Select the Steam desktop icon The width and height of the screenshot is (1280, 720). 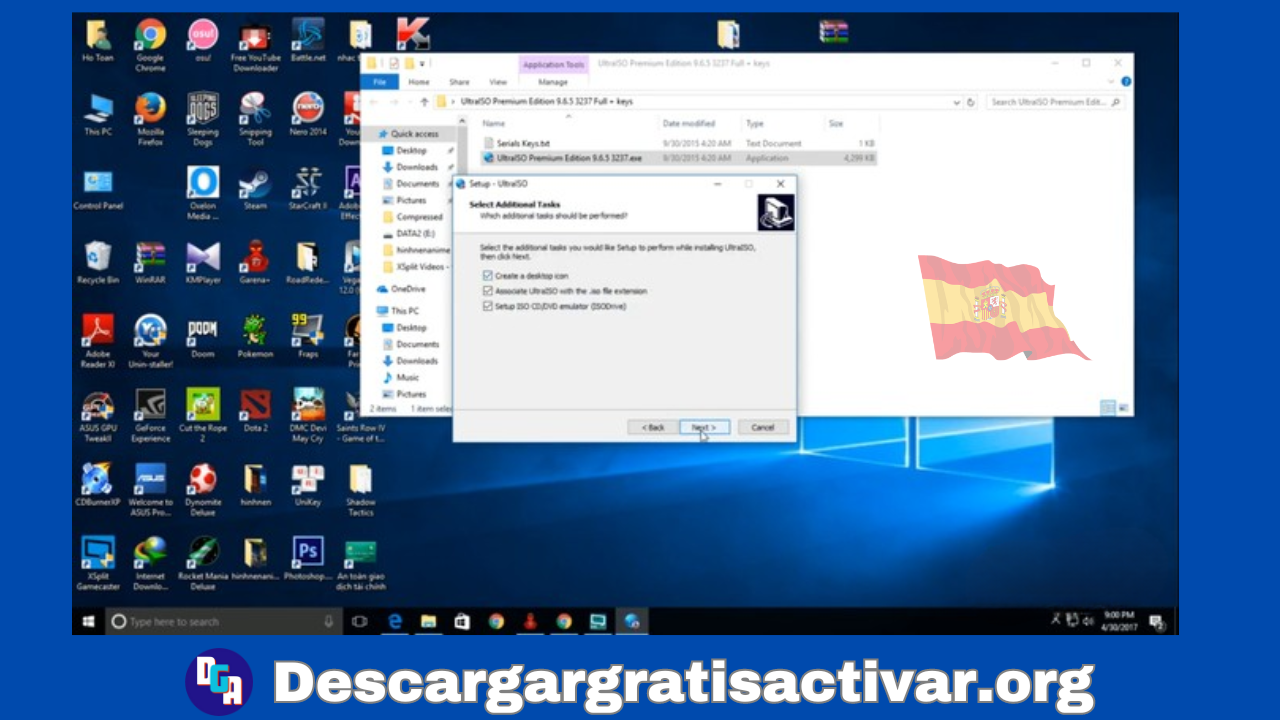(255, 188)
